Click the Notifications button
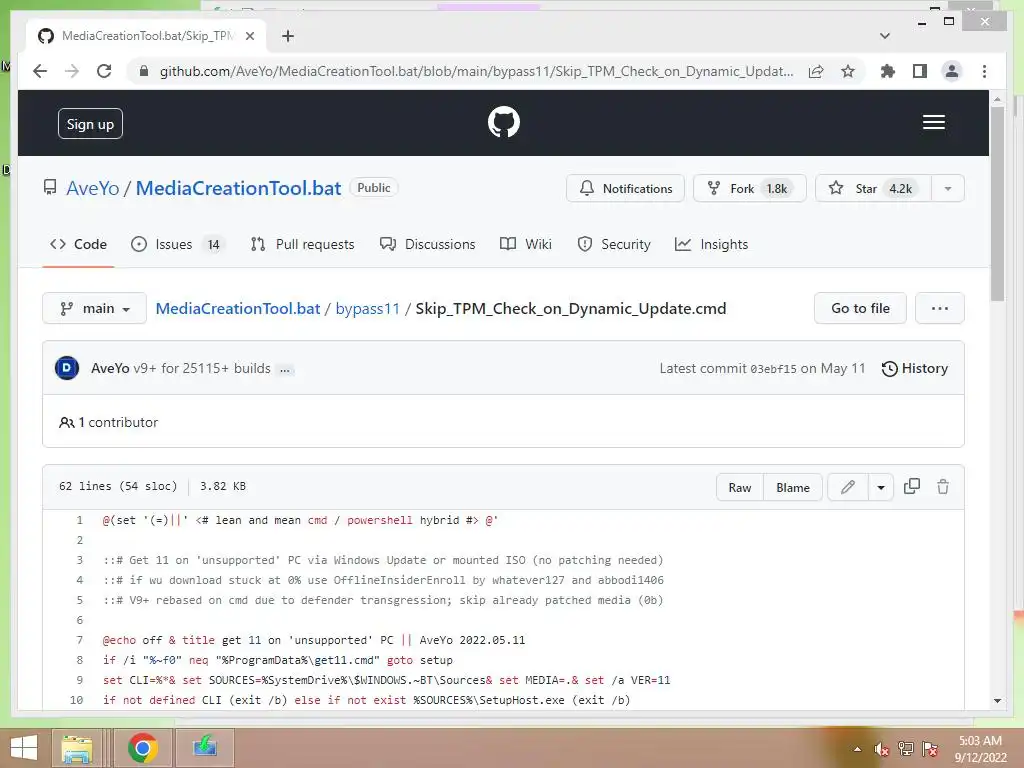1024x768 pixels. (x=625, y=189)
